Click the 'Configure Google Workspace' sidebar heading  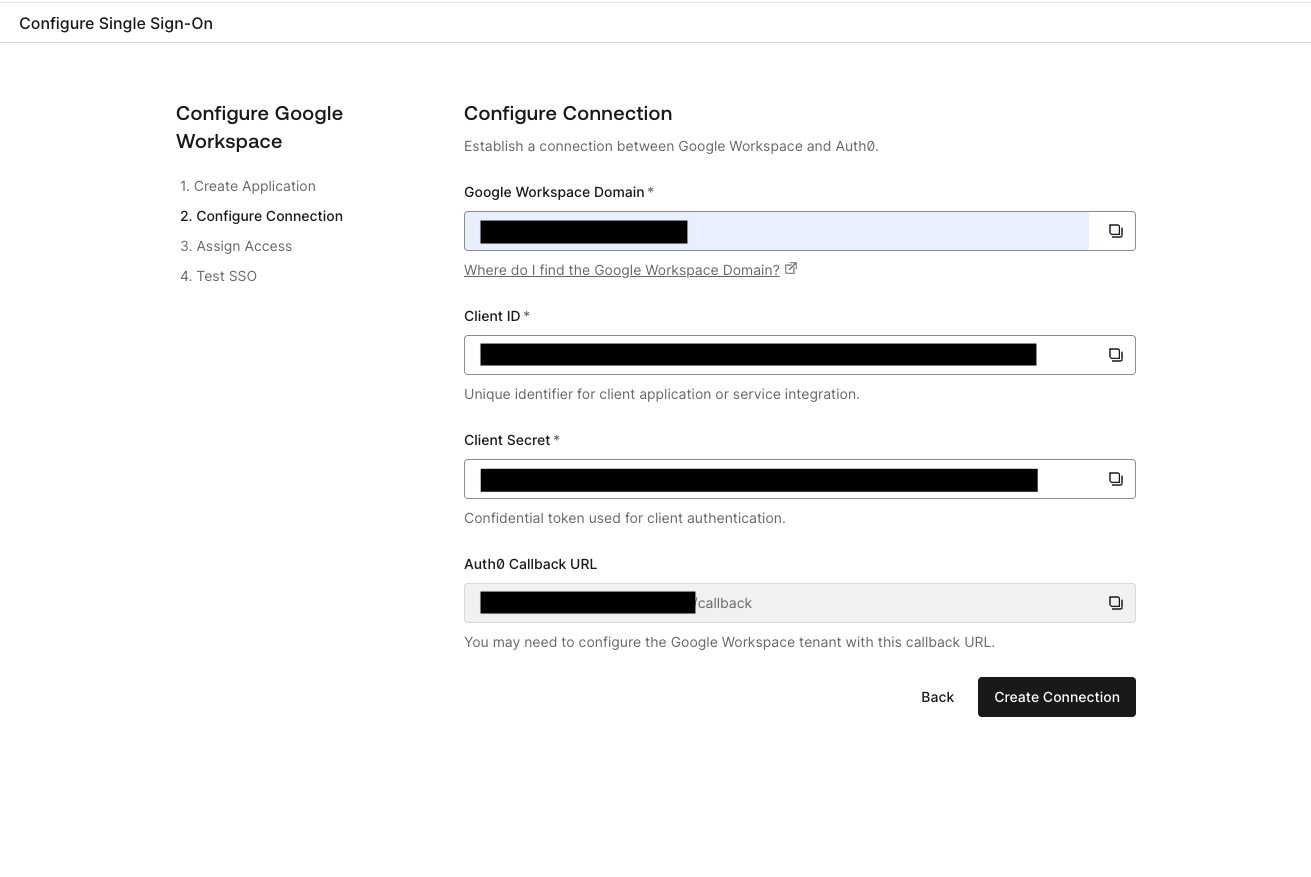click(x=260, y=127)
